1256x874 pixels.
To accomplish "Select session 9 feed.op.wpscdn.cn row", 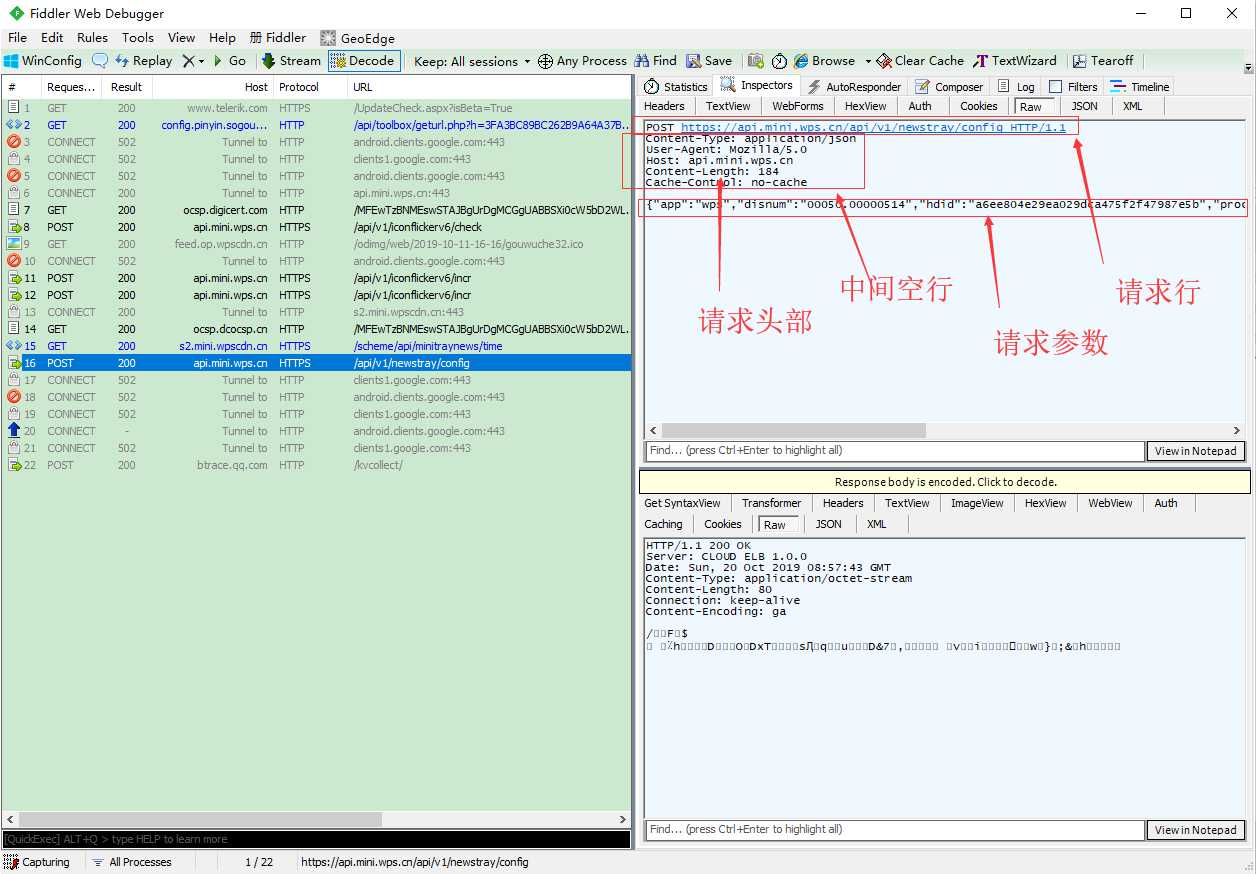I will [316, 244].
